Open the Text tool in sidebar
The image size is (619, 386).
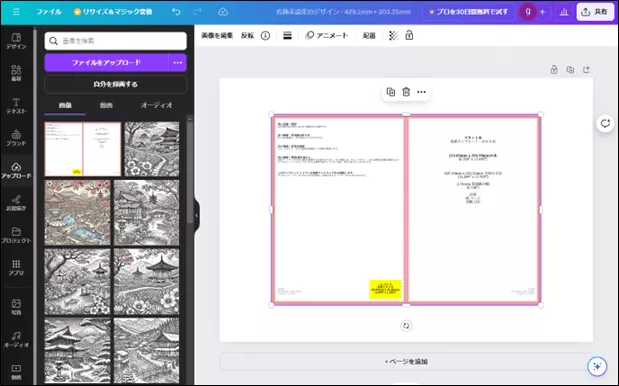16,106
